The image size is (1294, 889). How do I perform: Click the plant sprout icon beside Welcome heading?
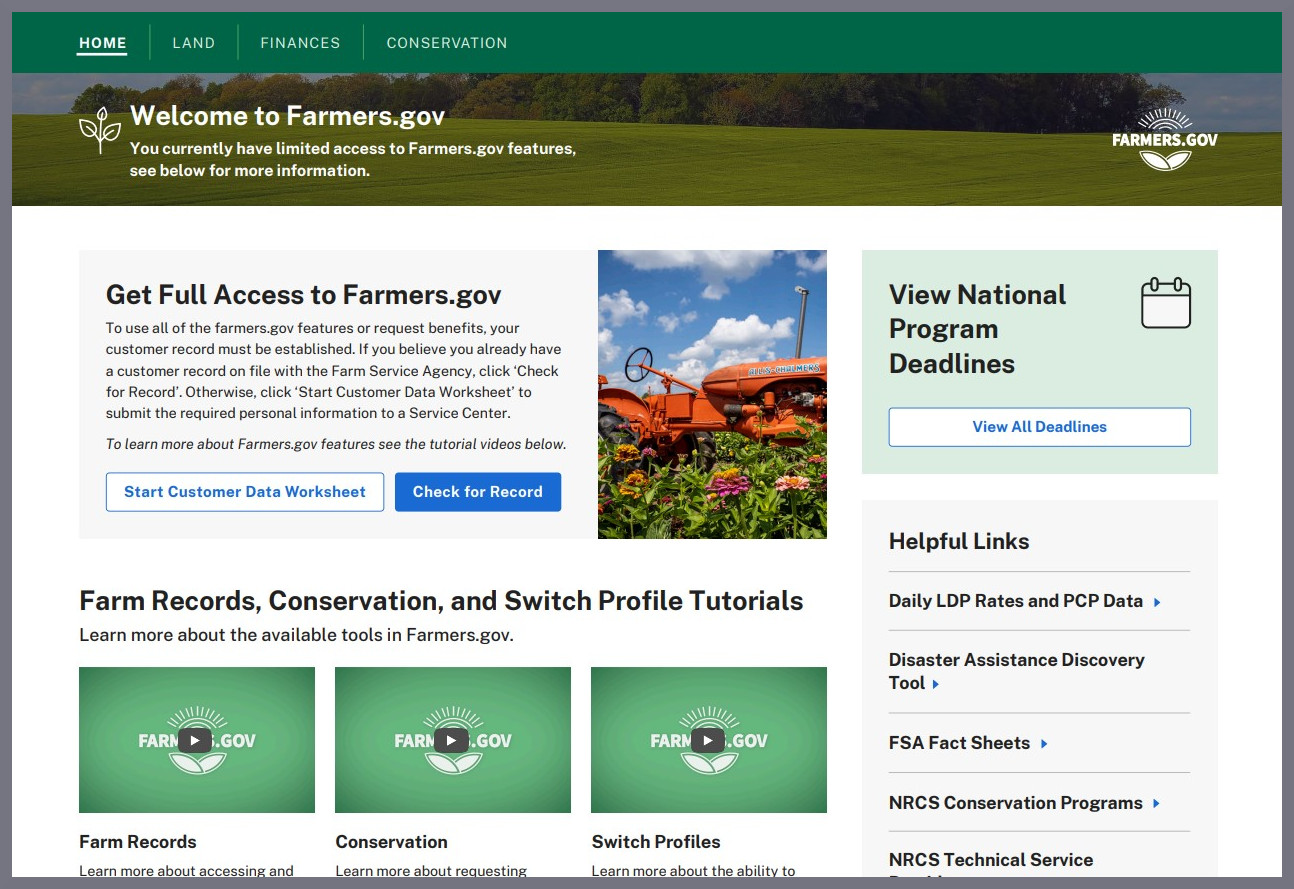point(100,131)
